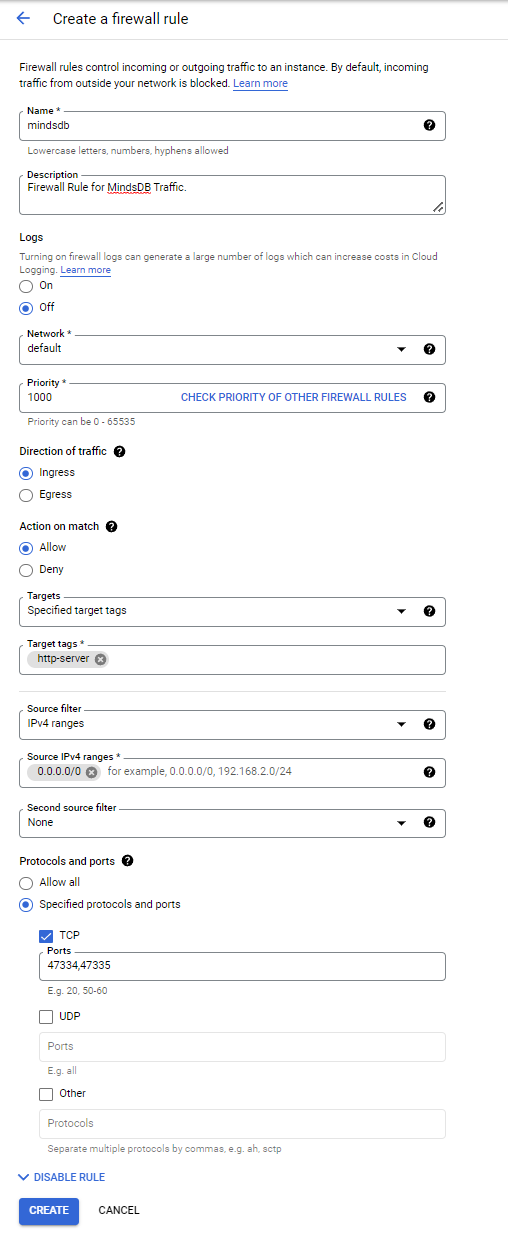The width and height of the screenshot is (508, 1240).
Task: Show help for Direction of traffic
Action: point(120,451)
